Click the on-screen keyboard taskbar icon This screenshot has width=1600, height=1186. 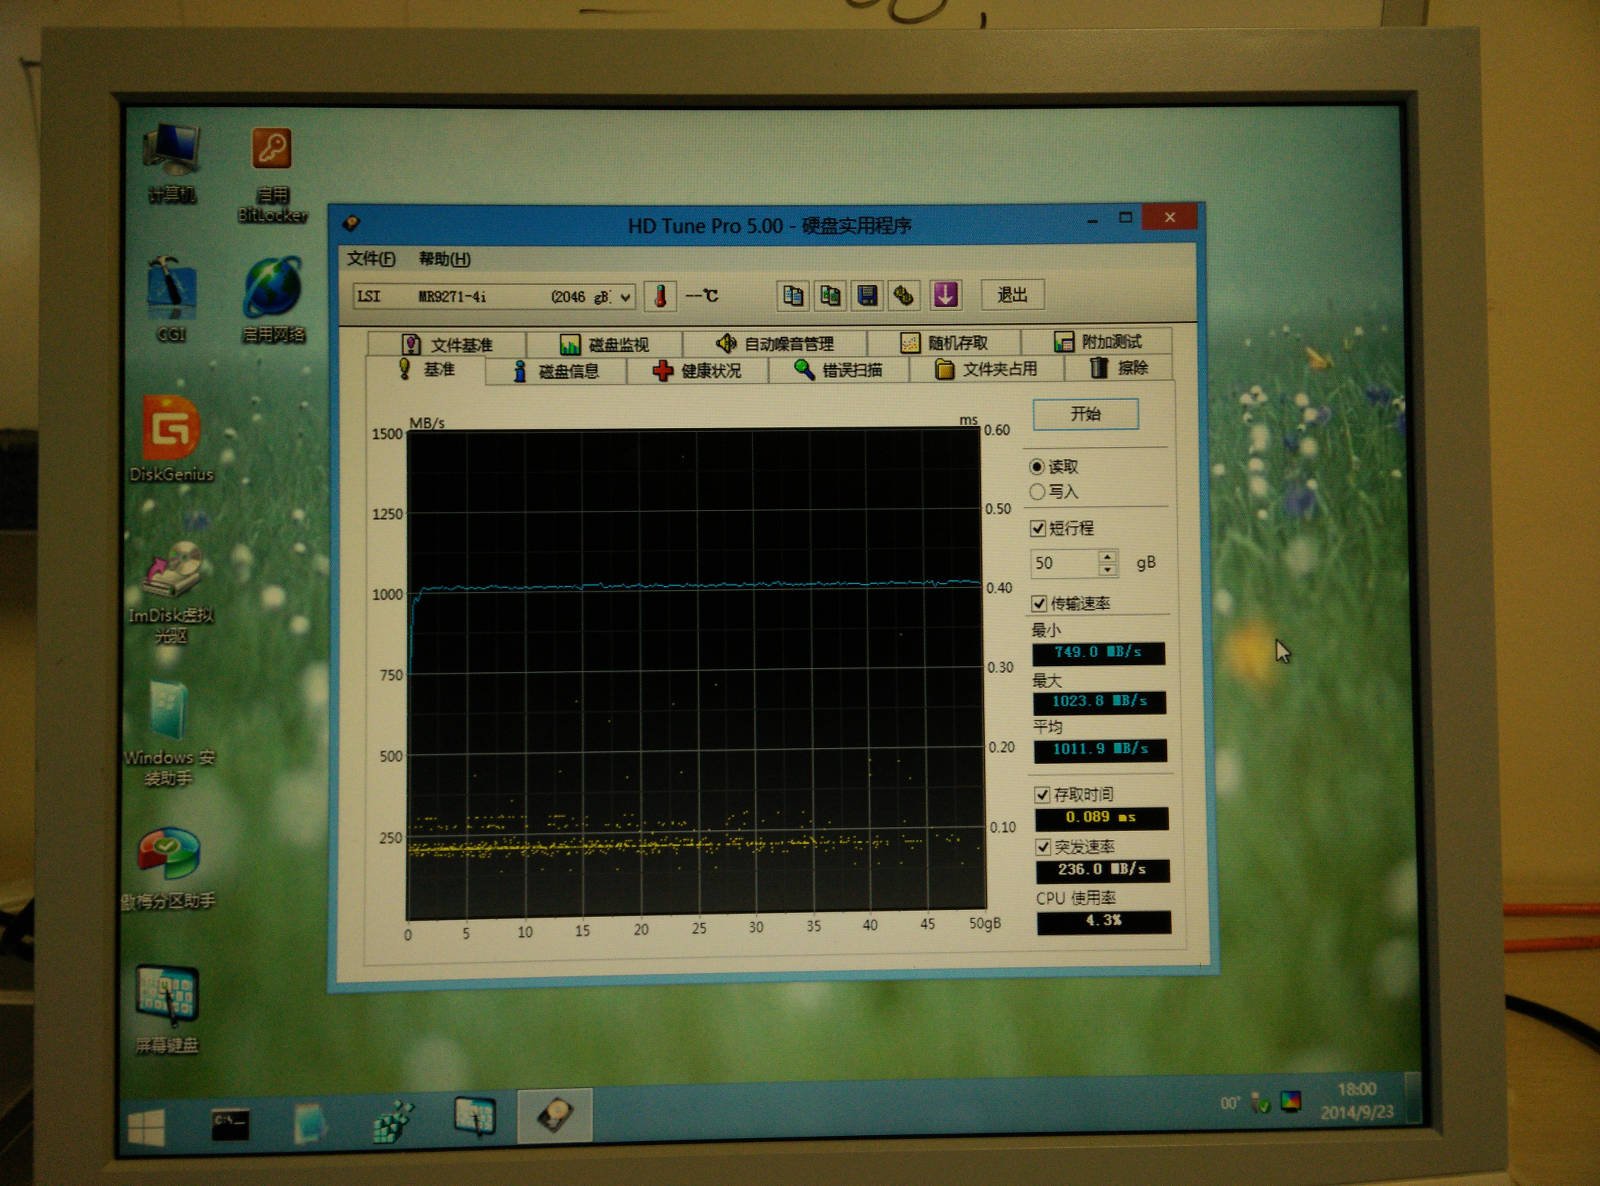474,1117
